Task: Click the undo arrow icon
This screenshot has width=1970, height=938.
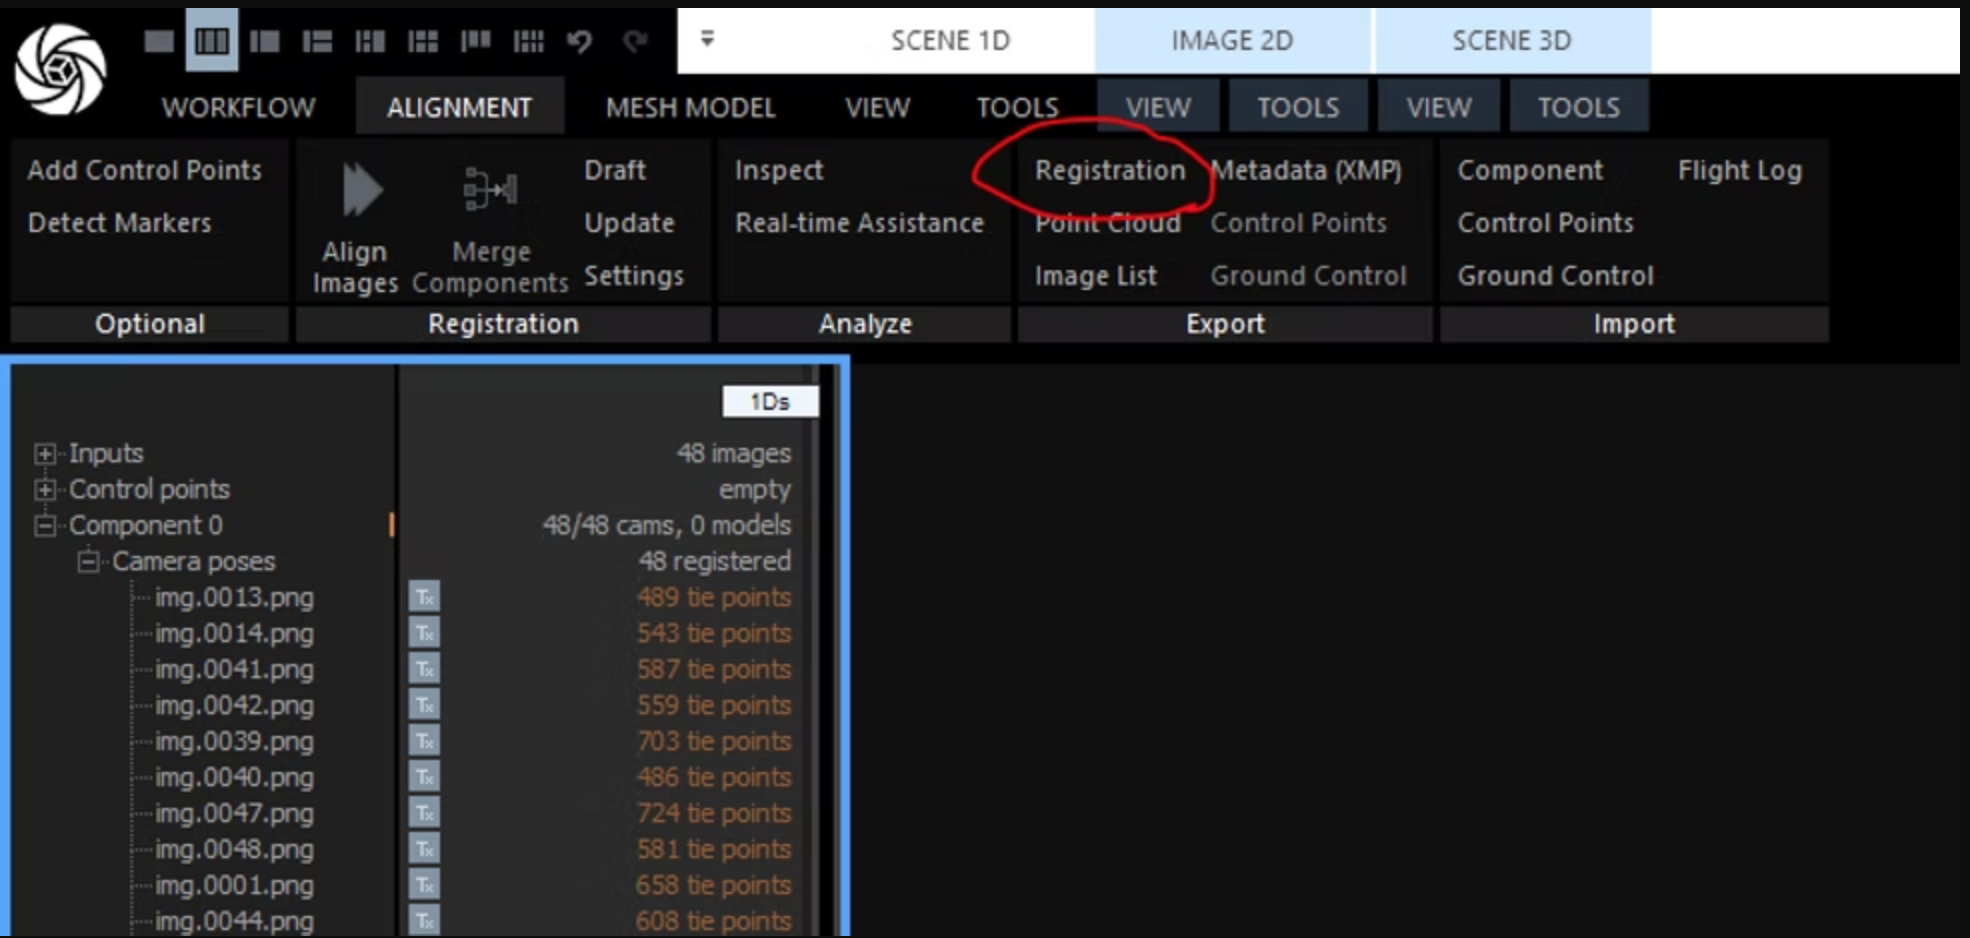Action: tap(580, 41)
